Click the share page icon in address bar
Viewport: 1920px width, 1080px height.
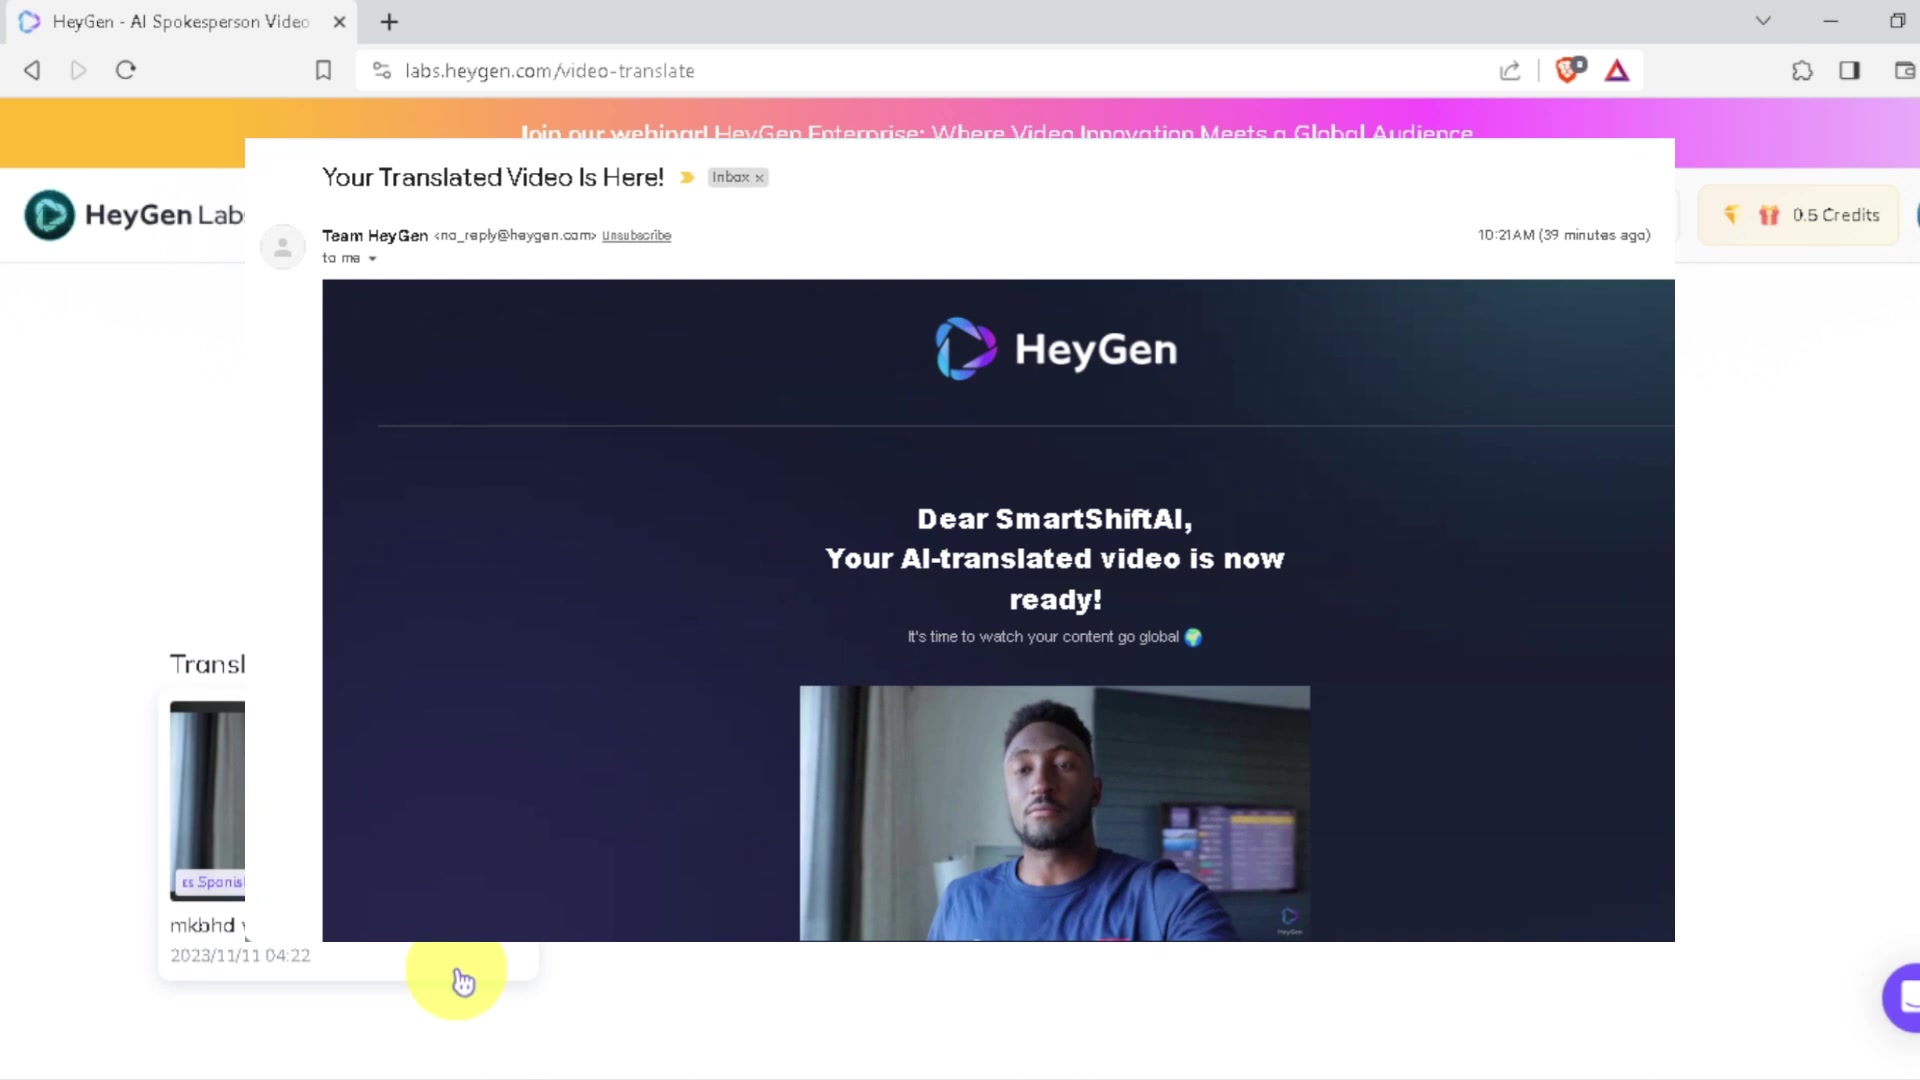[1510, 70]
